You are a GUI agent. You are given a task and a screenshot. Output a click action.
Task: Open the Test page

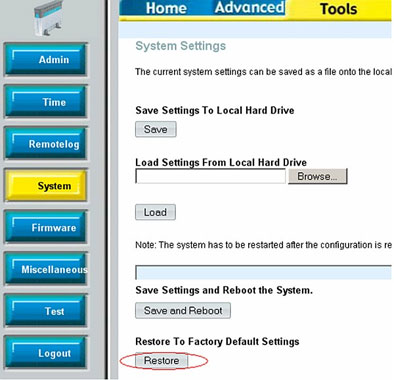tap(45, 311)
